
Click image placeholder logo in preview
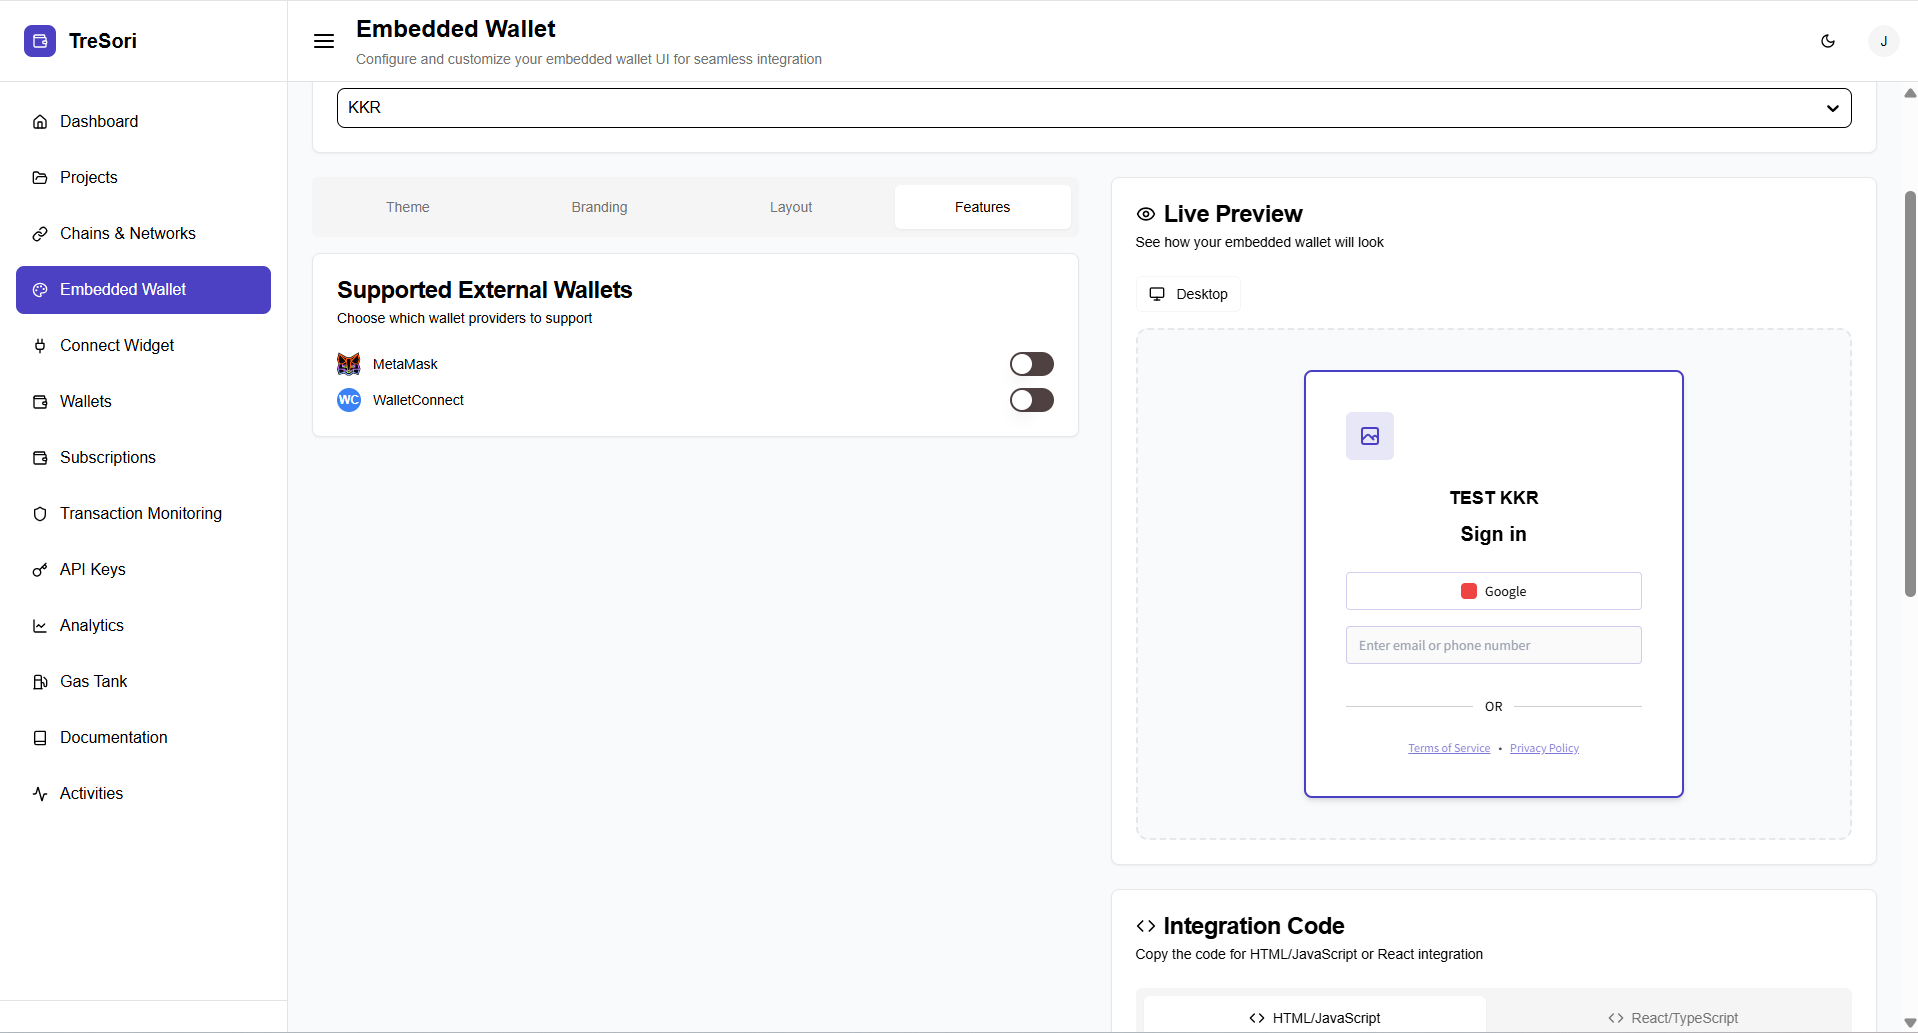point(1369,436)
